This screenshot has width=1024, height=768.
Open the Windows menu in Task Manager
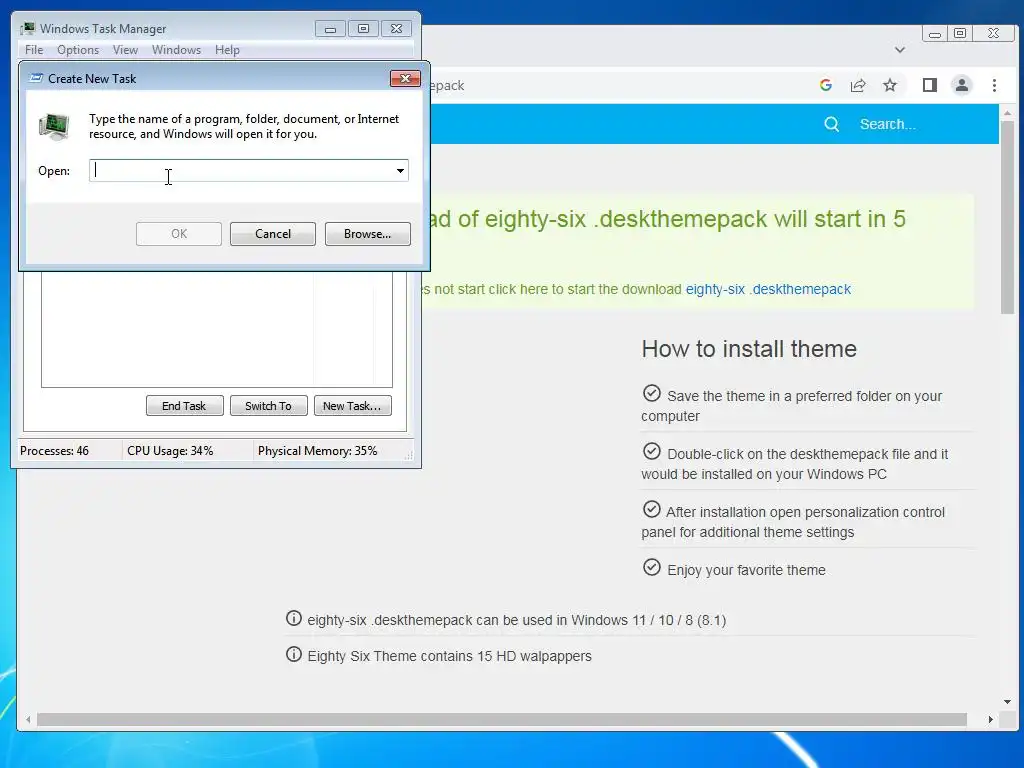[176, 50]
